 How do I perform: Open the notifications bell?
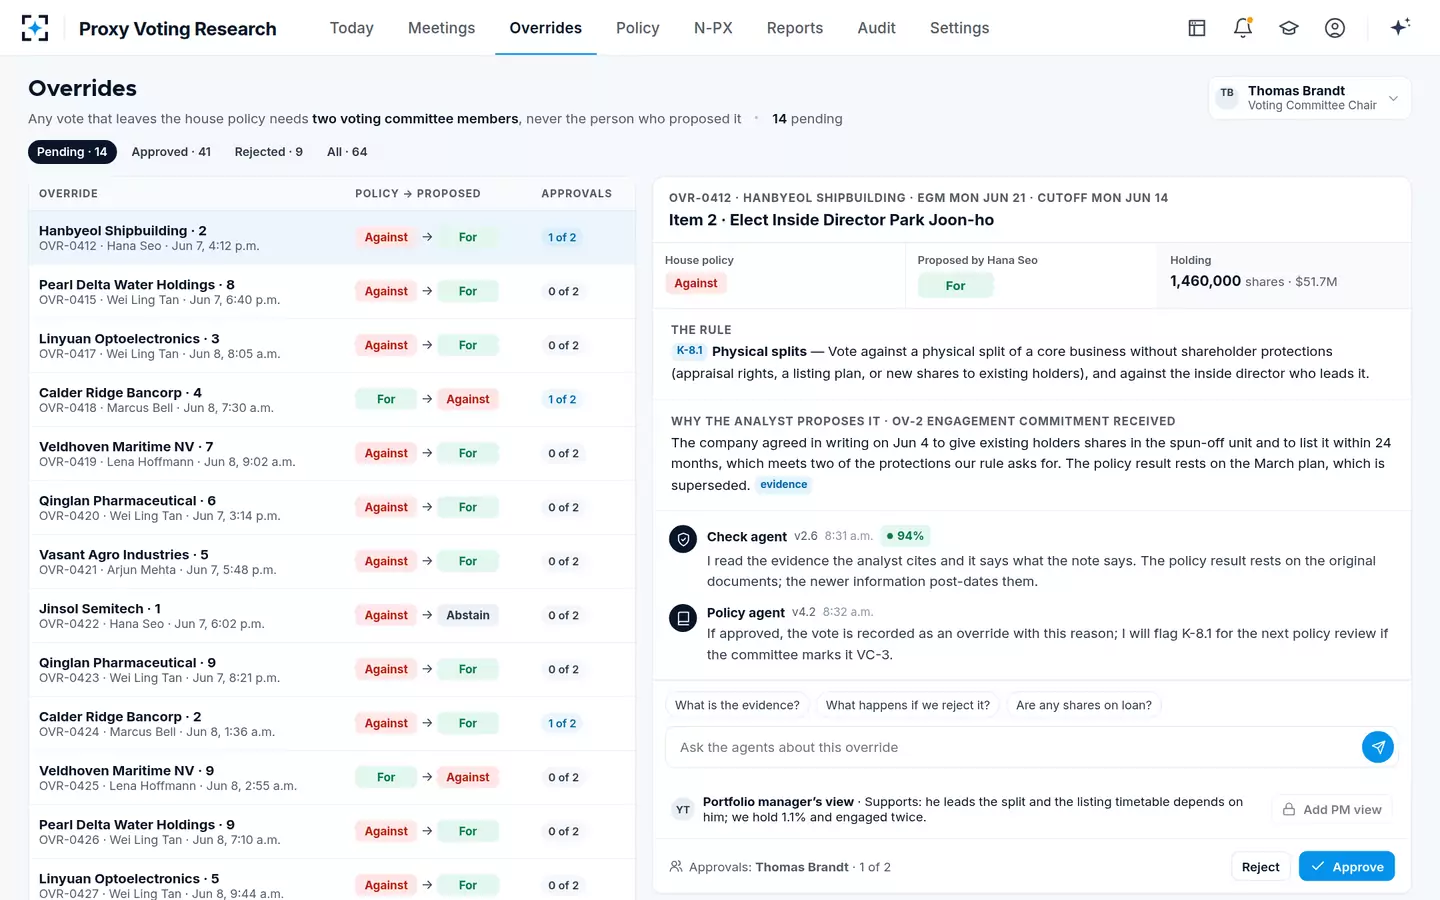point(1243,28)
